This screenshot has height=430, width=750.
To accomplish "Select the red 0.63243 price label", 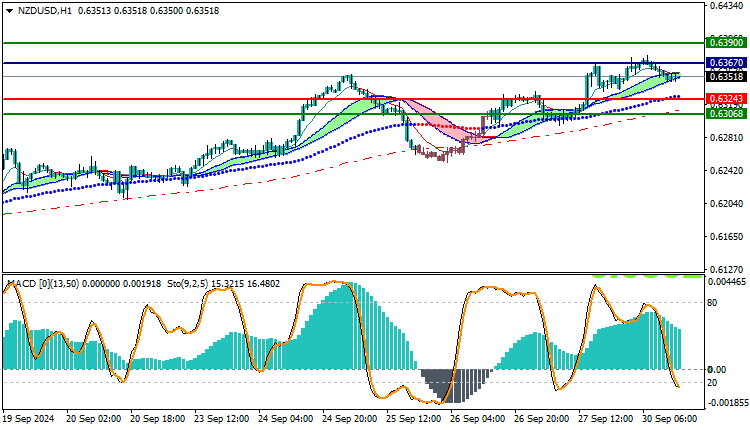I will (727, 99).
